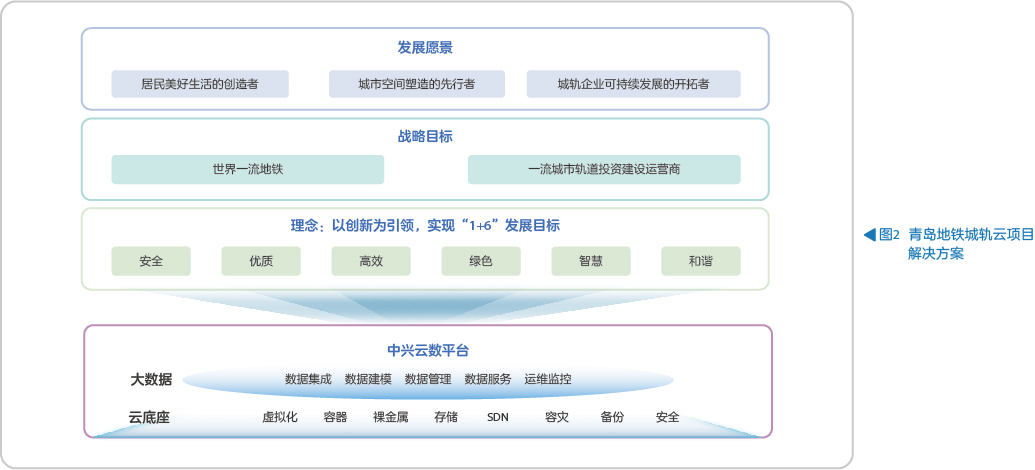This screenshot has height=470, width=1035.
Task: Select the 城市空间塑造的先行者 box
Action: [417, 84]
